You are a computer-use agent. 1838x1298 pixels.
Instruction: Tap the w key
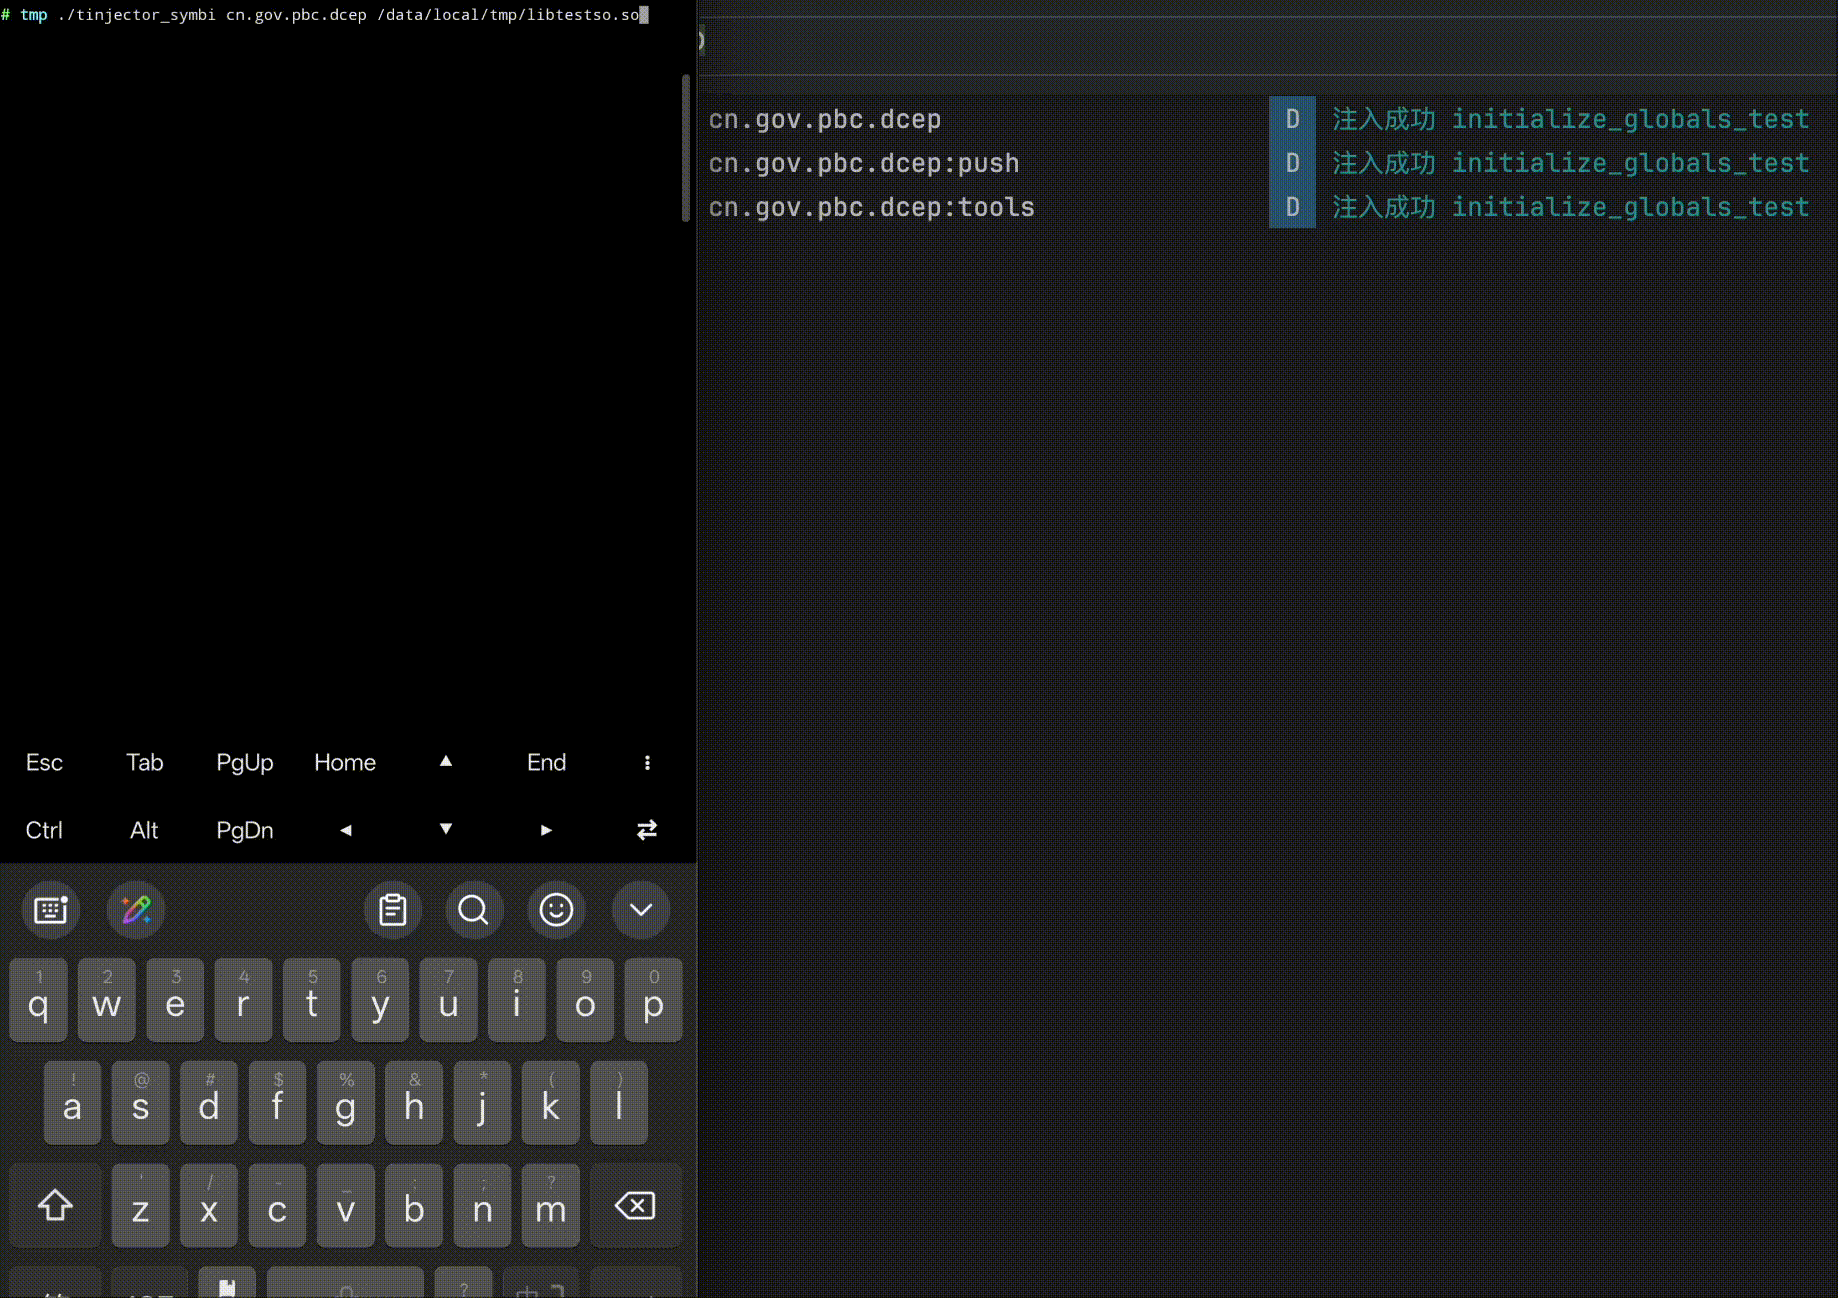[107, 1000]
